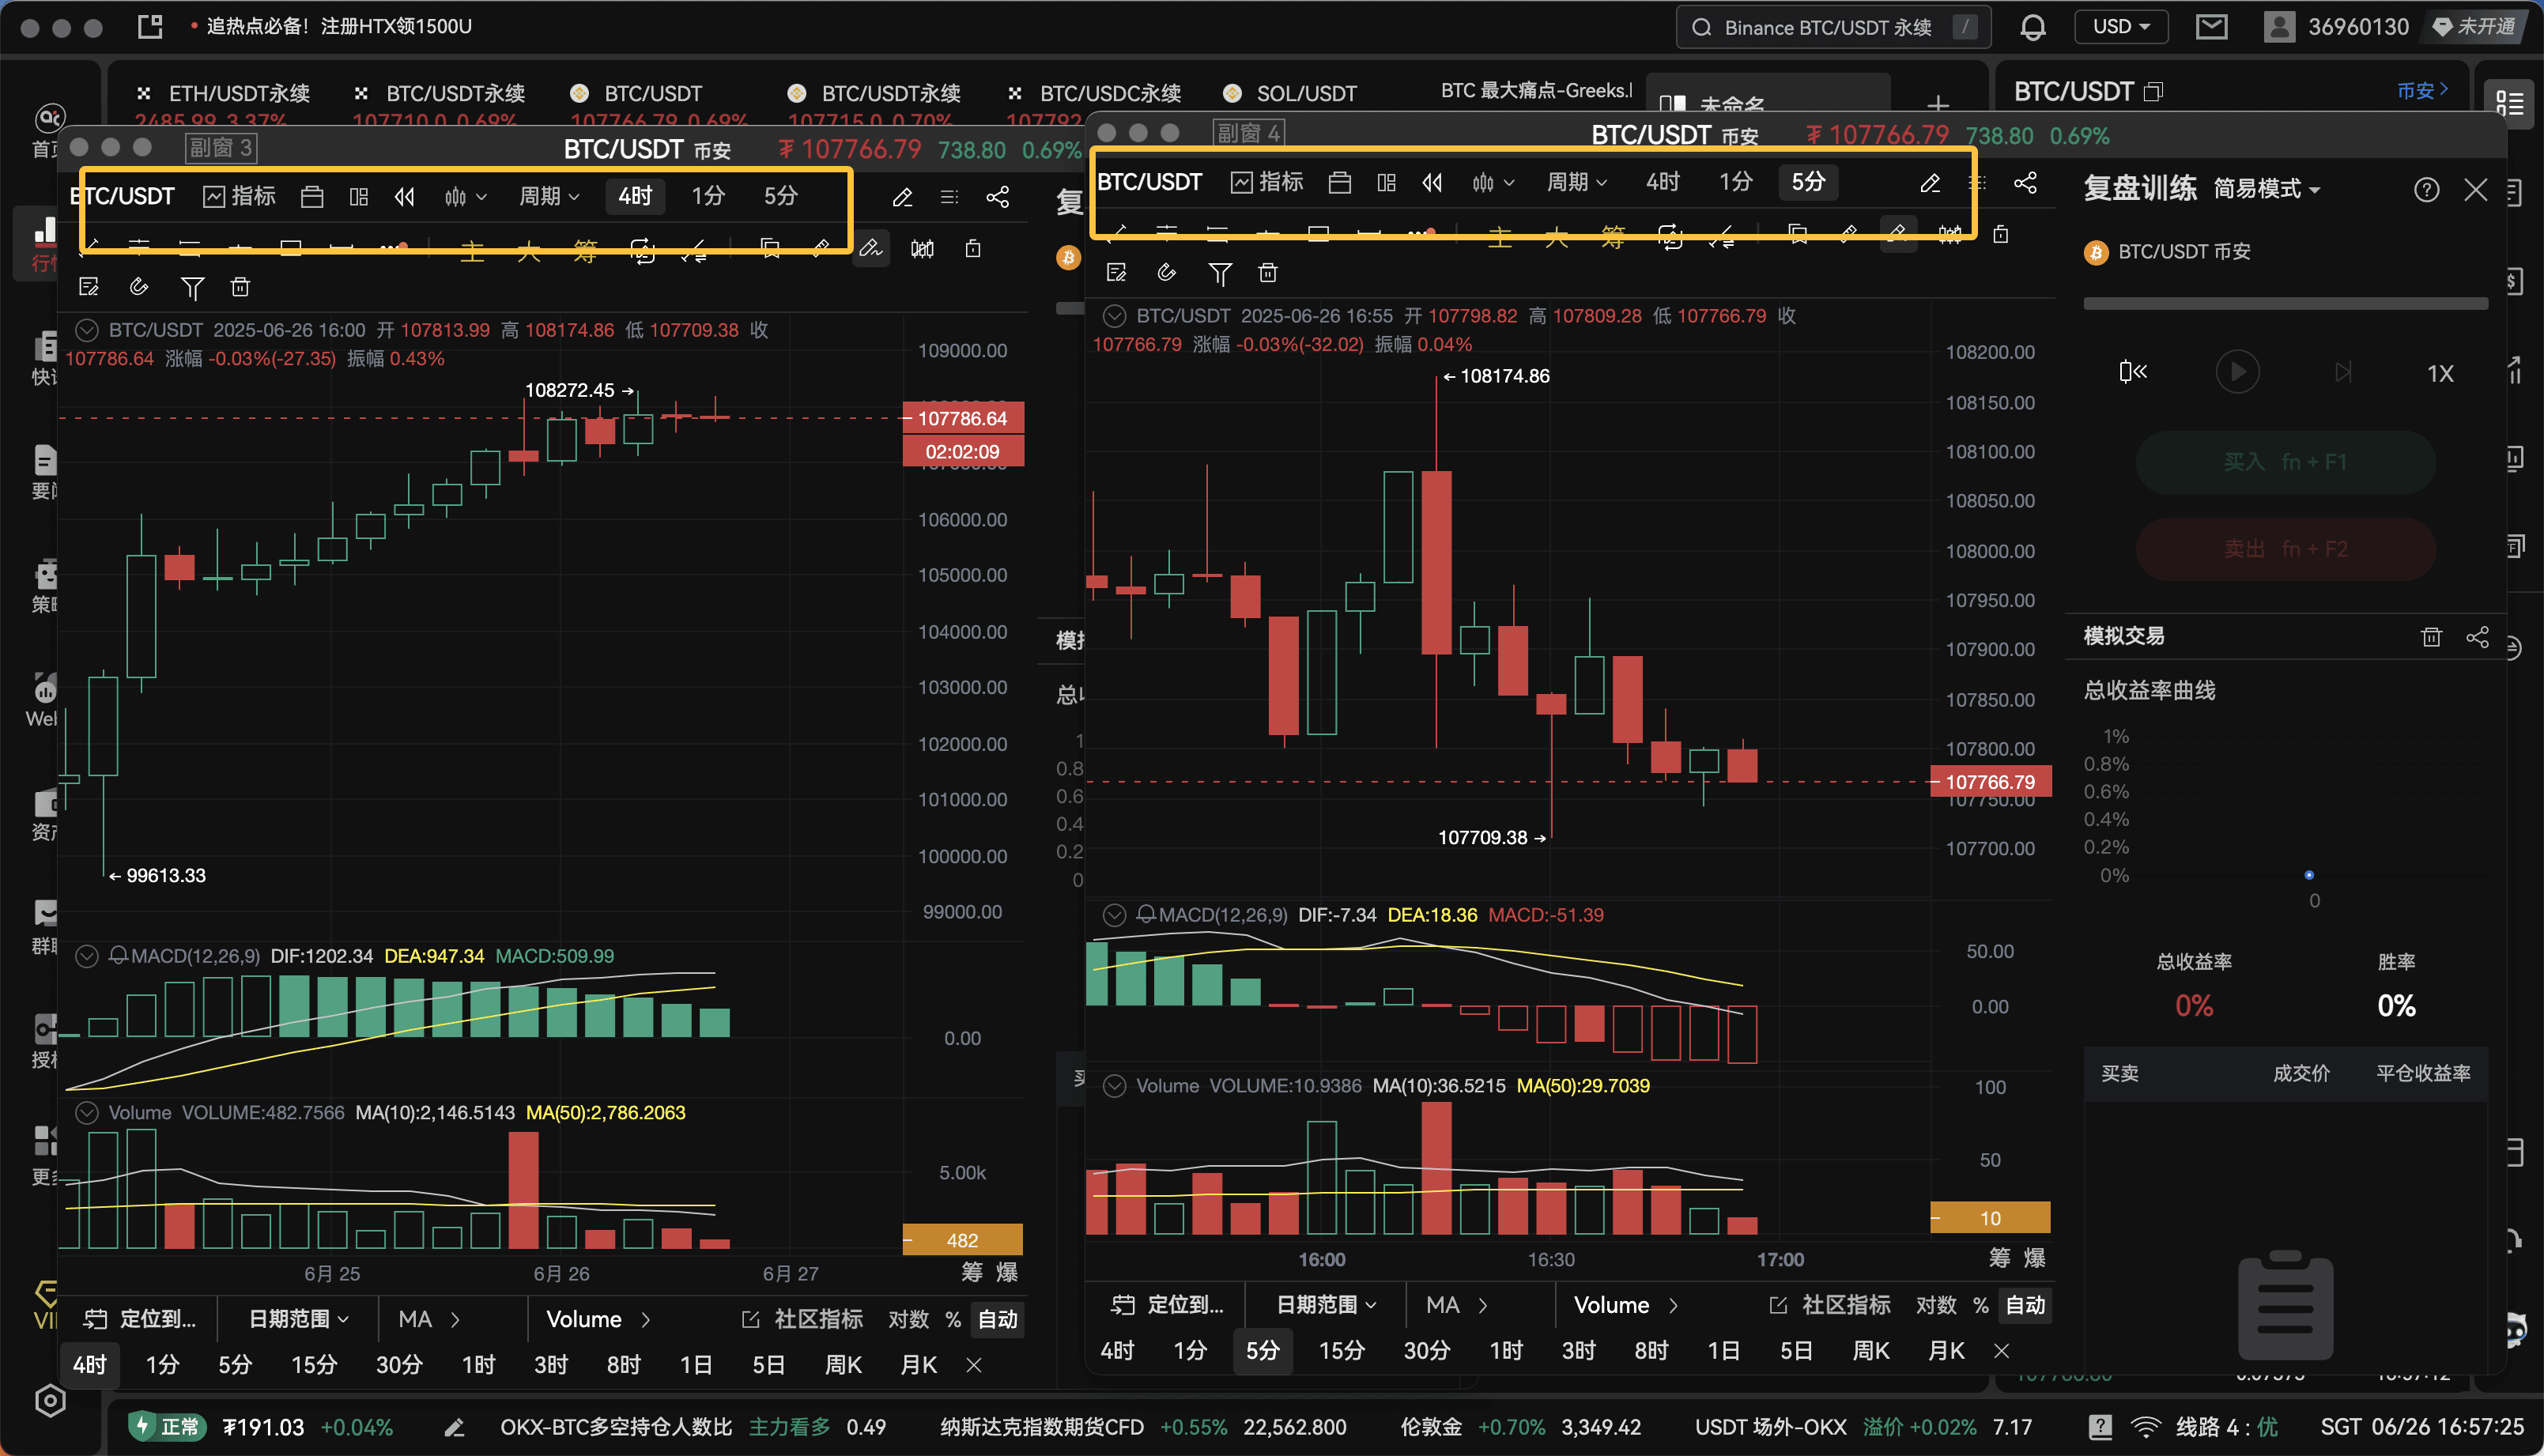This screenshot has height=1456, width=2544.
Task: Toggle % percent scale in 4时 chart
Action: 952,1319
